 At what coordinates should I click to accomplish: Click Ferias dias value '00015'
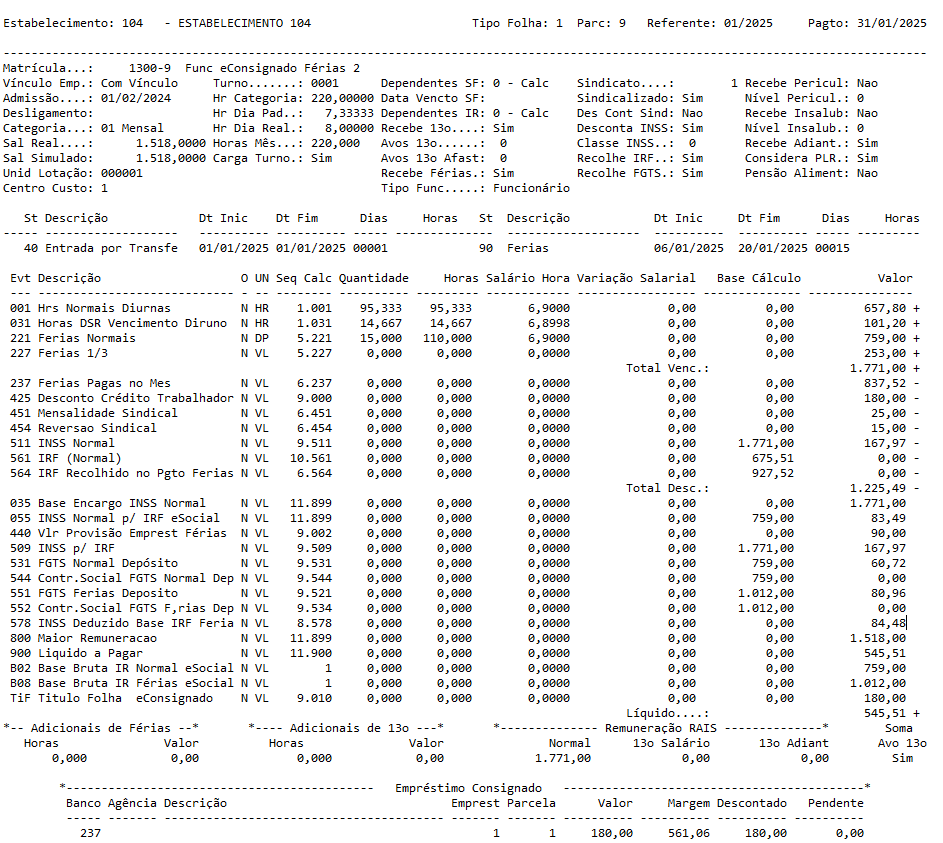832,248
